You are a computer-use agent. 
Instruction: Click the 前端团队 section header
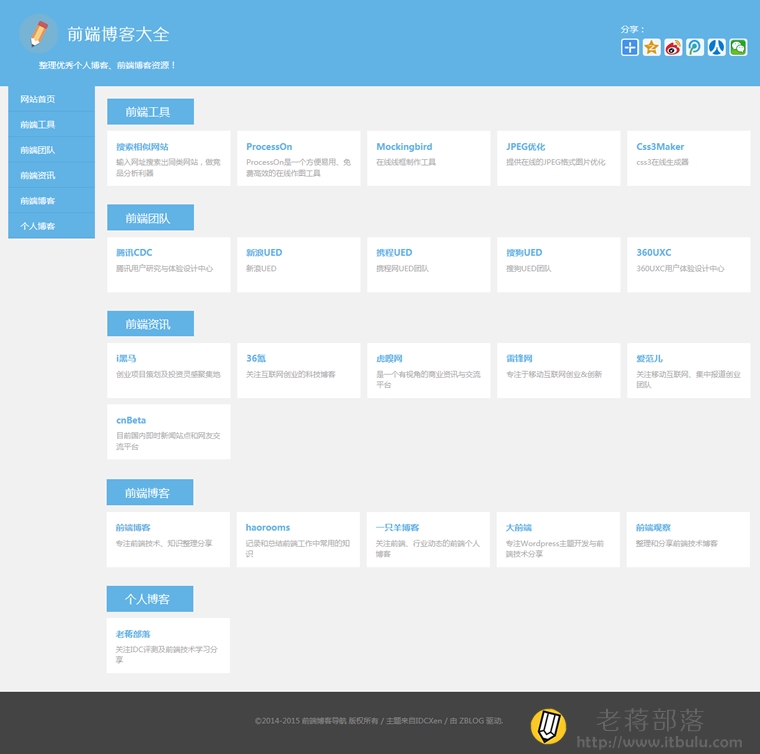[150, 218]
